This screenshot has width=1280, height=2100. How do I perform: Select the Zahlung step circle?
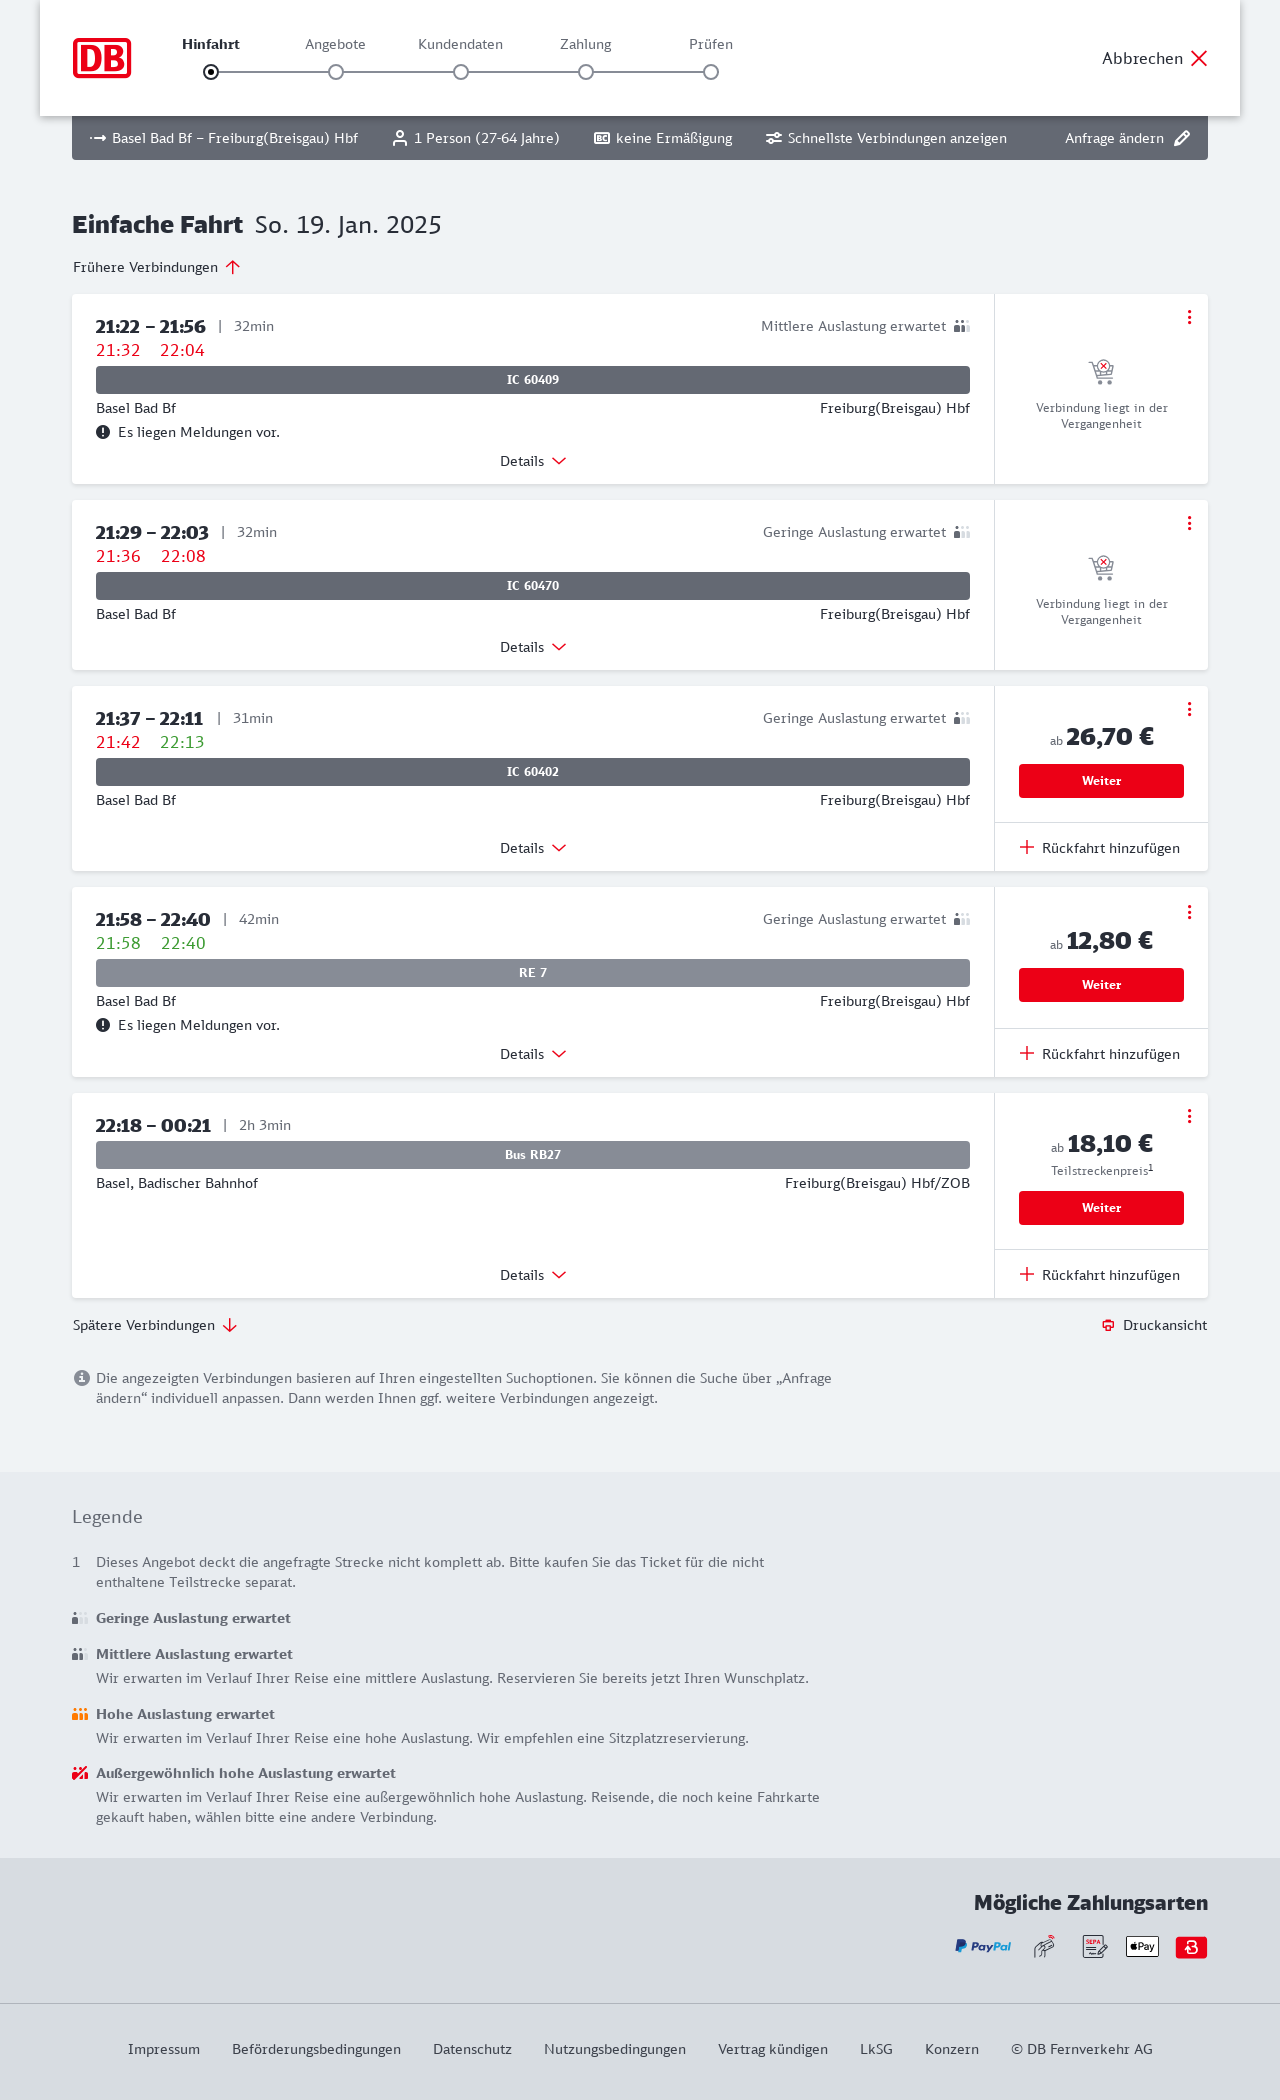[x=586, y=72]
